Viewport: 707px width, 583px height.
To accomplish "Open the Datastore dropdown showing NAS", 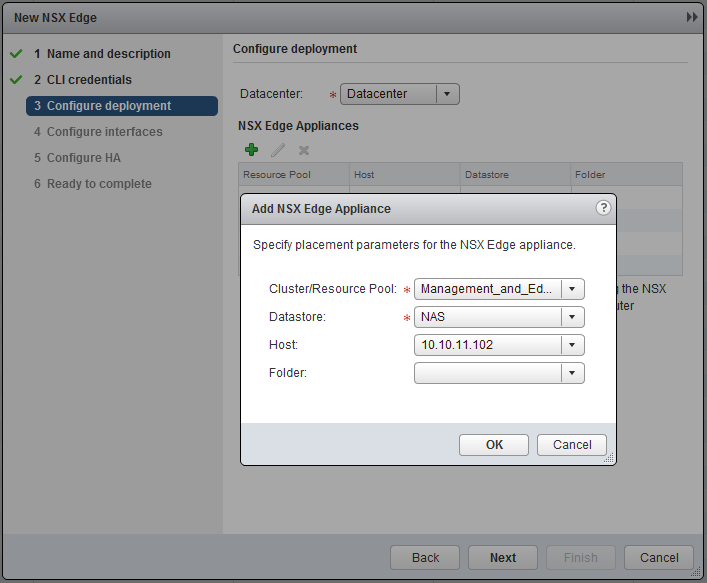I will pyautogui.click(x=572, y=317).
